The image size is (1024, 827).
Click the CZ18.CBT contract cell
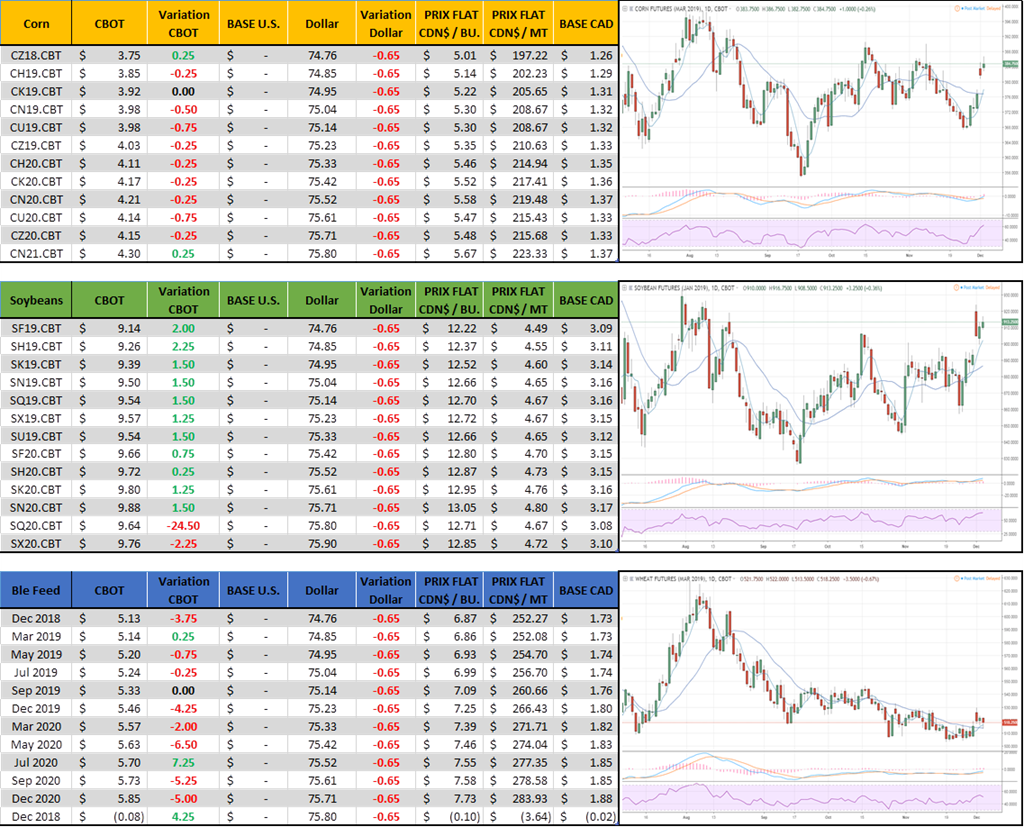pos(37,57)
